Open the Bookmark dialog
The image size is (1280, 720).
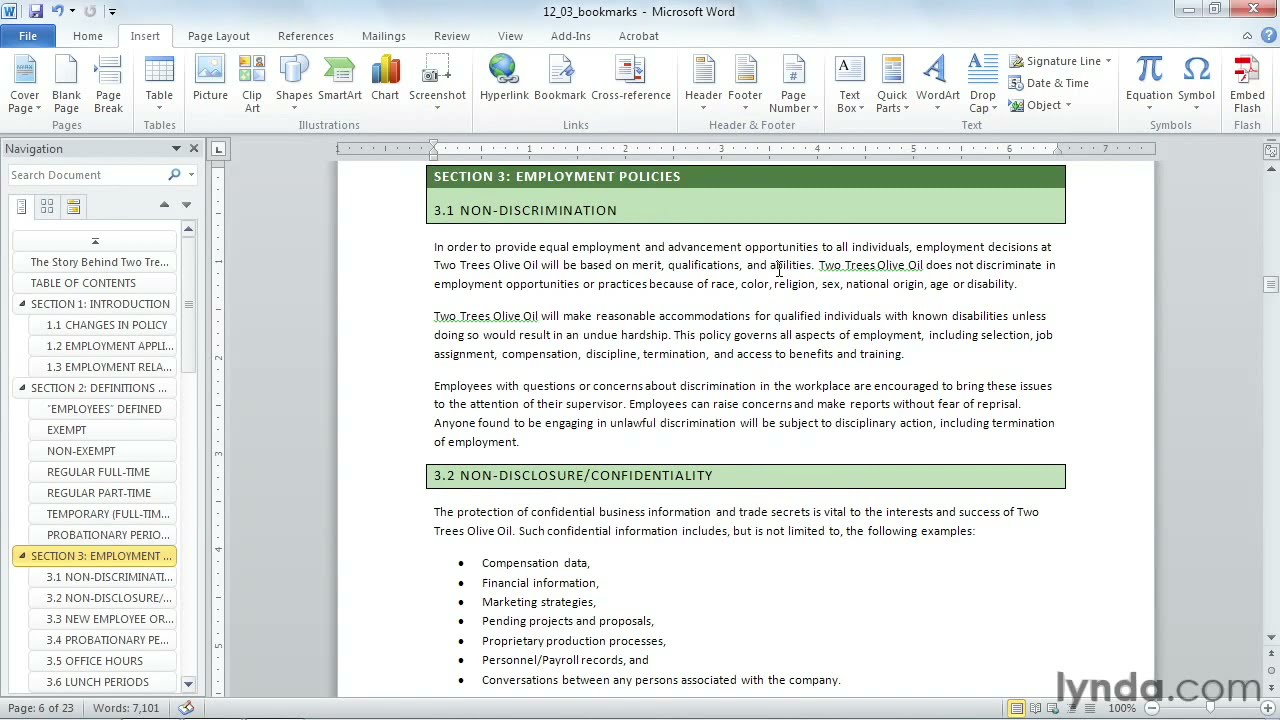tap(560, 80)
